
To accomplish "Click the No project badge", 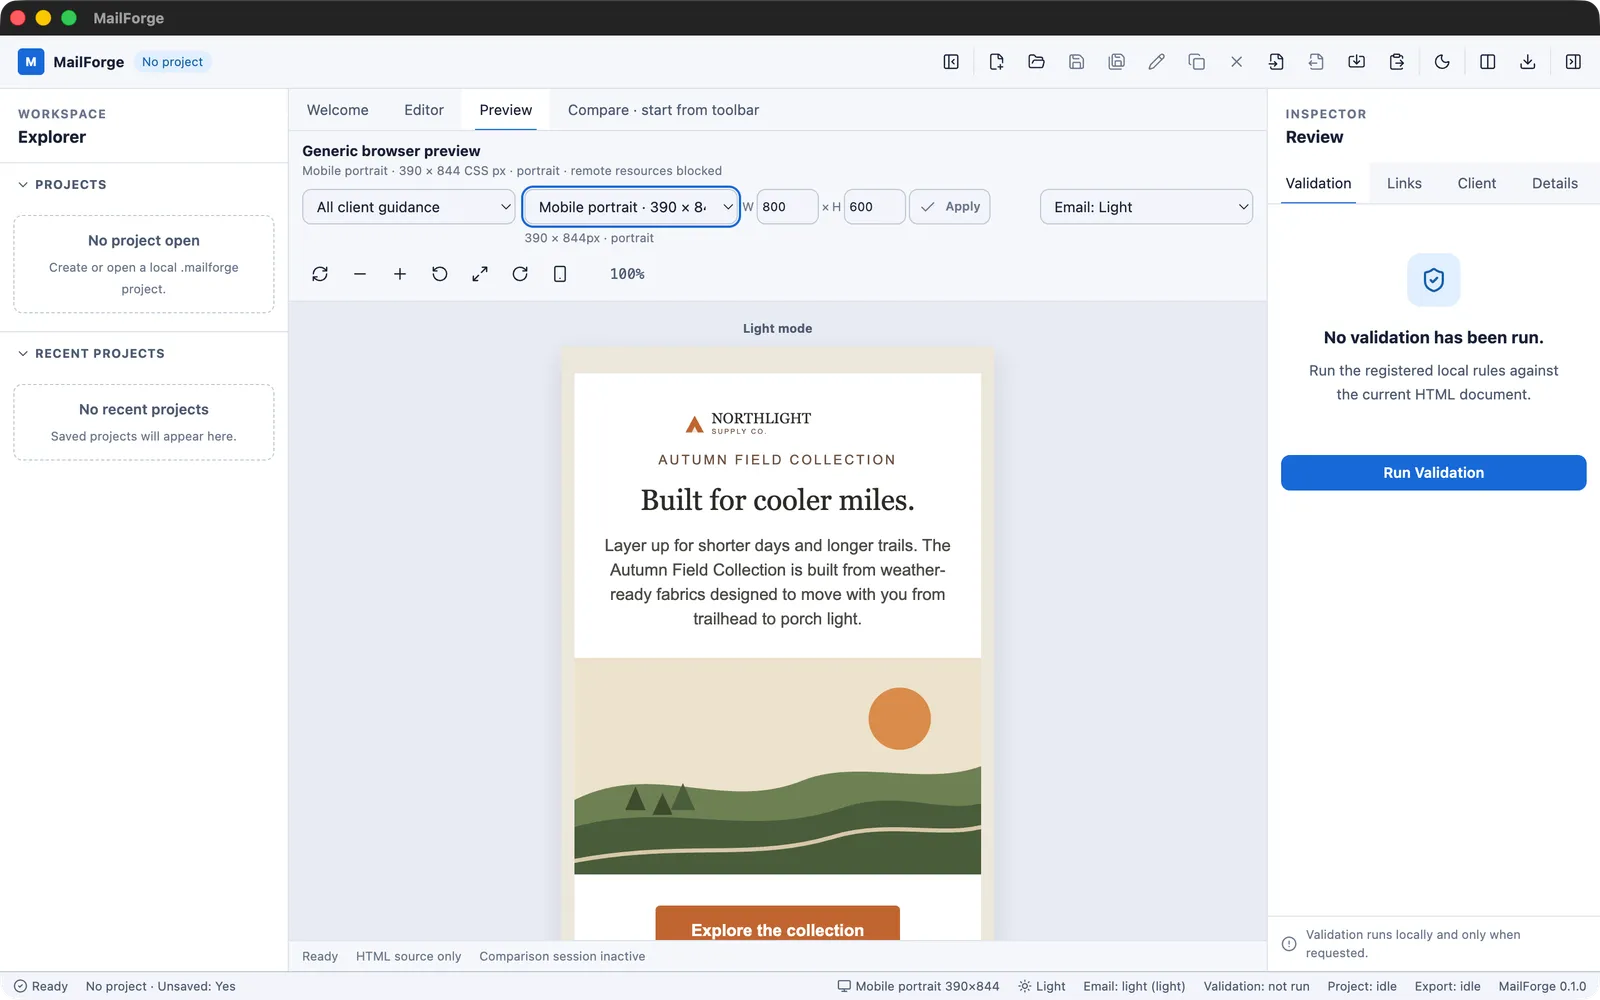I will click(172, 62).
